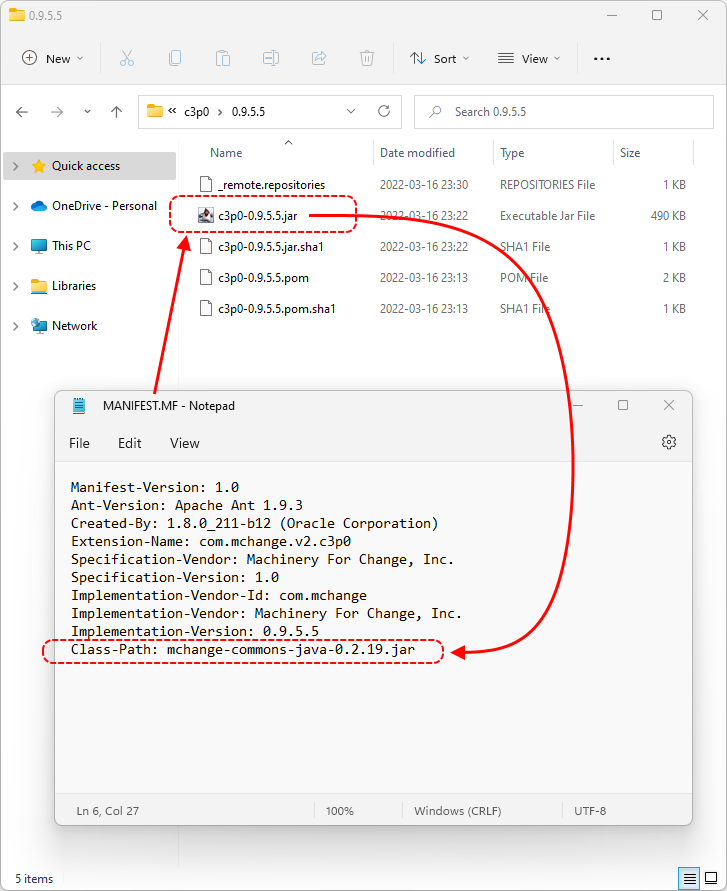Viewport: 727px width, 891px height.
Task: Click the Rename icon in toolbar
Action: 271,58
